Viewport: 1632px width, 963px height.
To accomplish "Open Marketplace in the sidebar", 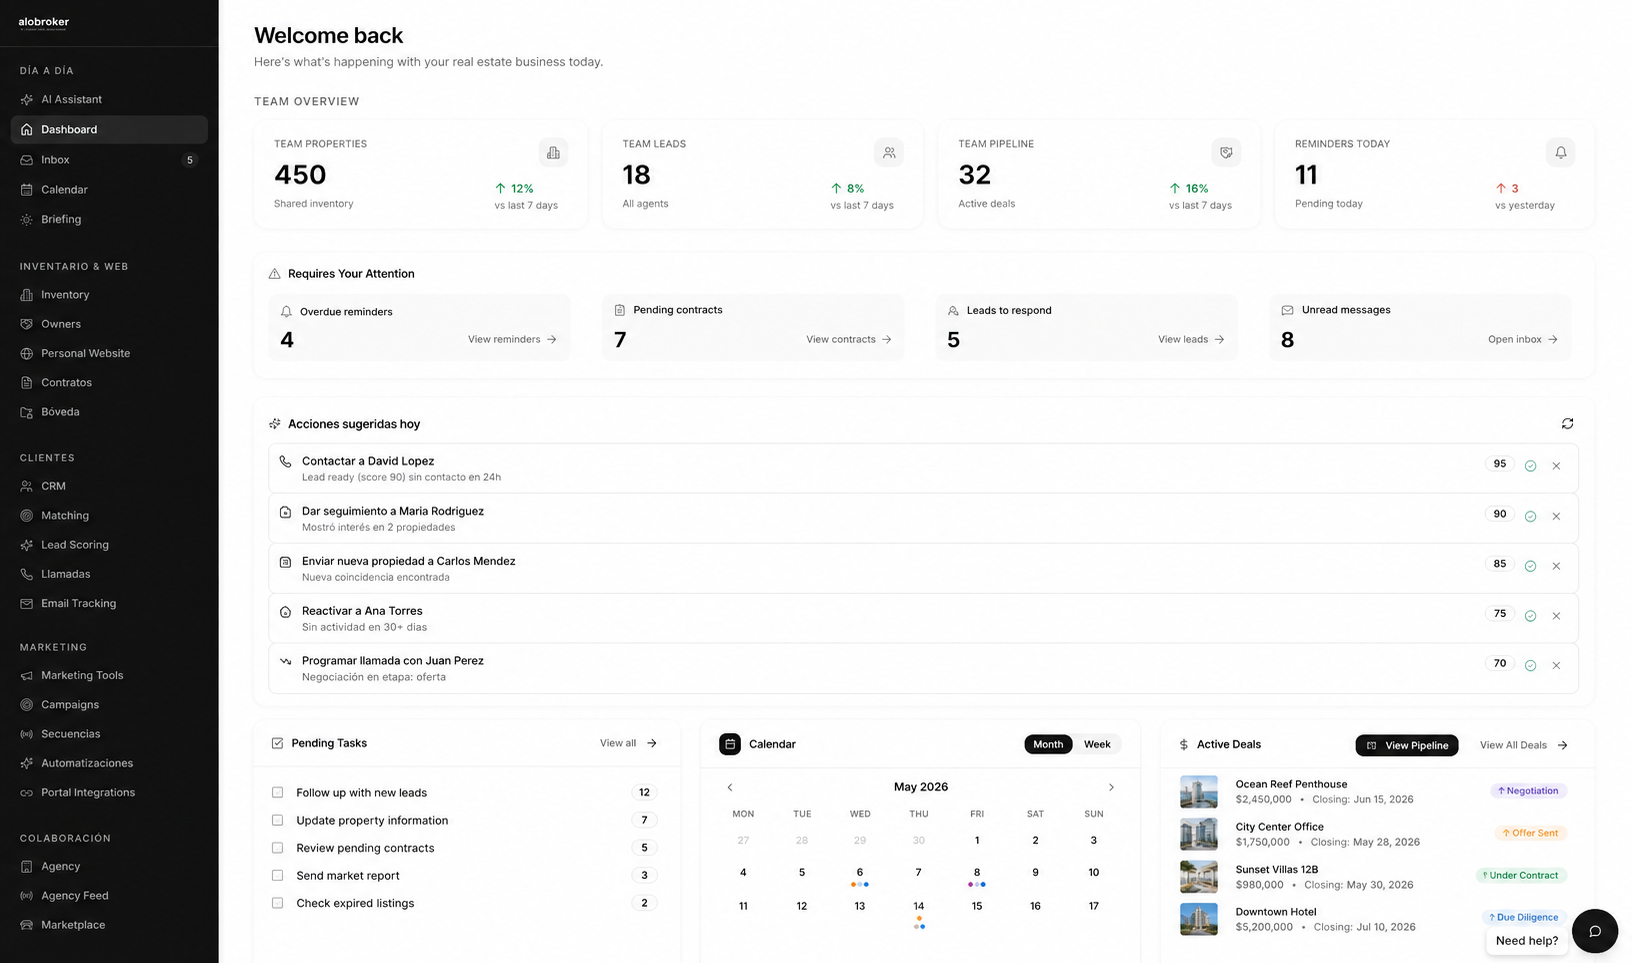I will (x=109, y=925).
